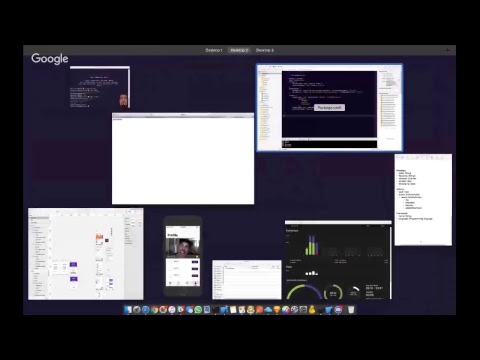This screenshot has height=360, width=480.
Task: Select the small file list window
Action: point(247,280)
